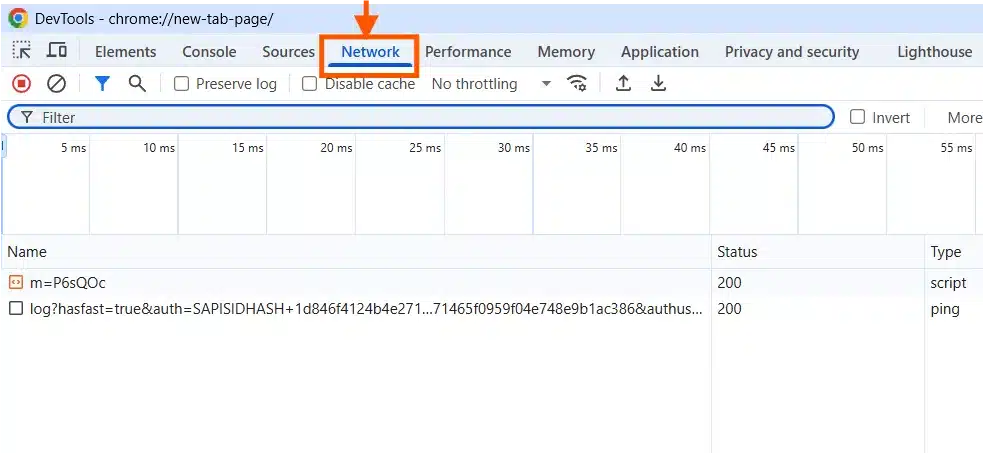
Task: Switch to the Lighthouse tab
Action: pyautogui.click(x=935, y=52)
